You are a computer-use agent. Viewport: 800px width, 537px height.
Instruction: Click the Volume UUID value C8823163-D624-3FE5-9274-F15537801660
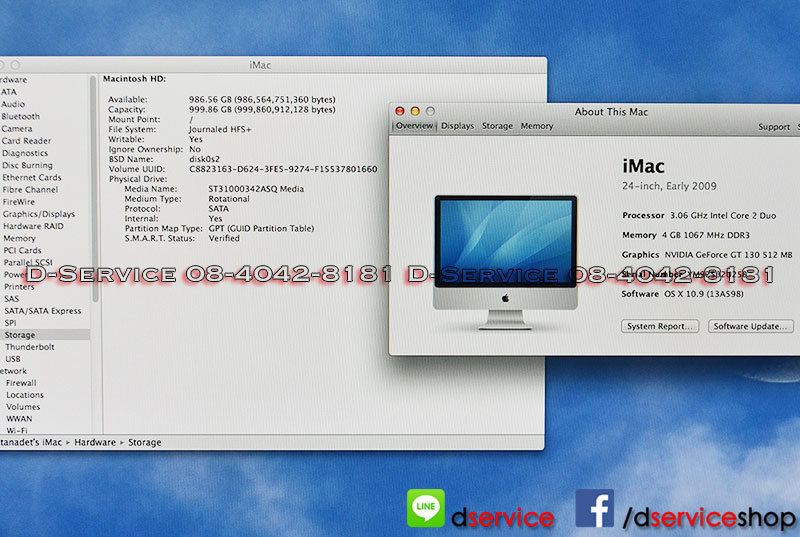(x=283, y=169)
